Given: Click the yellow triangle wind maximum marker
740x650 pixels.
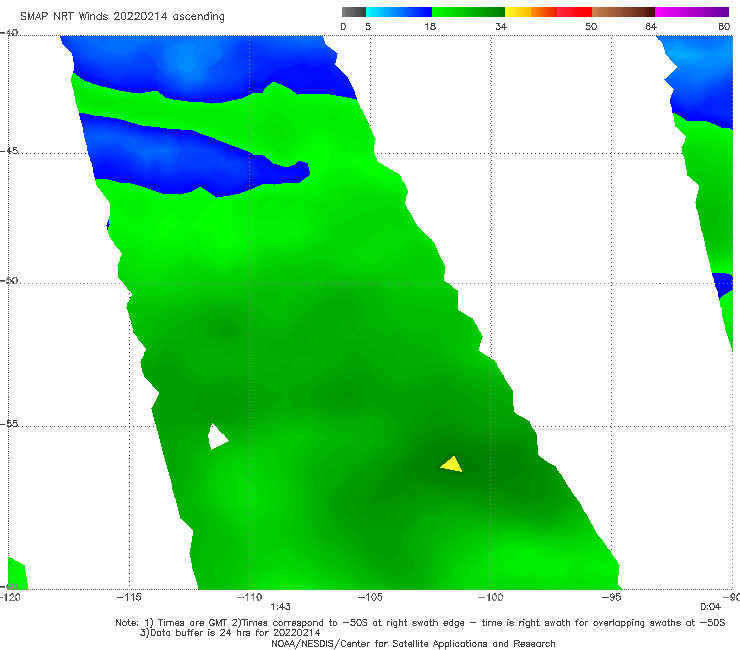Looking at the screenshot, I should point(452,464).
